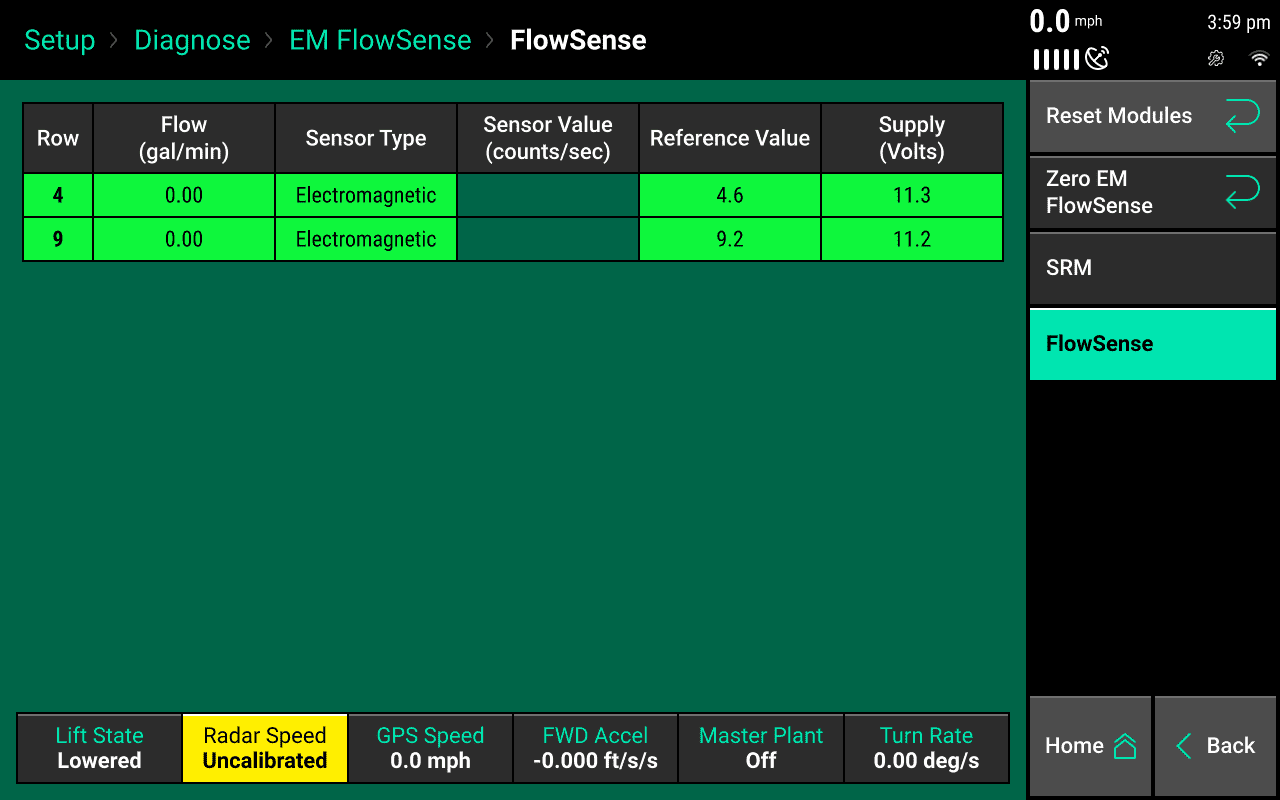Select row number 9 cell
Screen dimensions: 1280x800
(58, 239)
